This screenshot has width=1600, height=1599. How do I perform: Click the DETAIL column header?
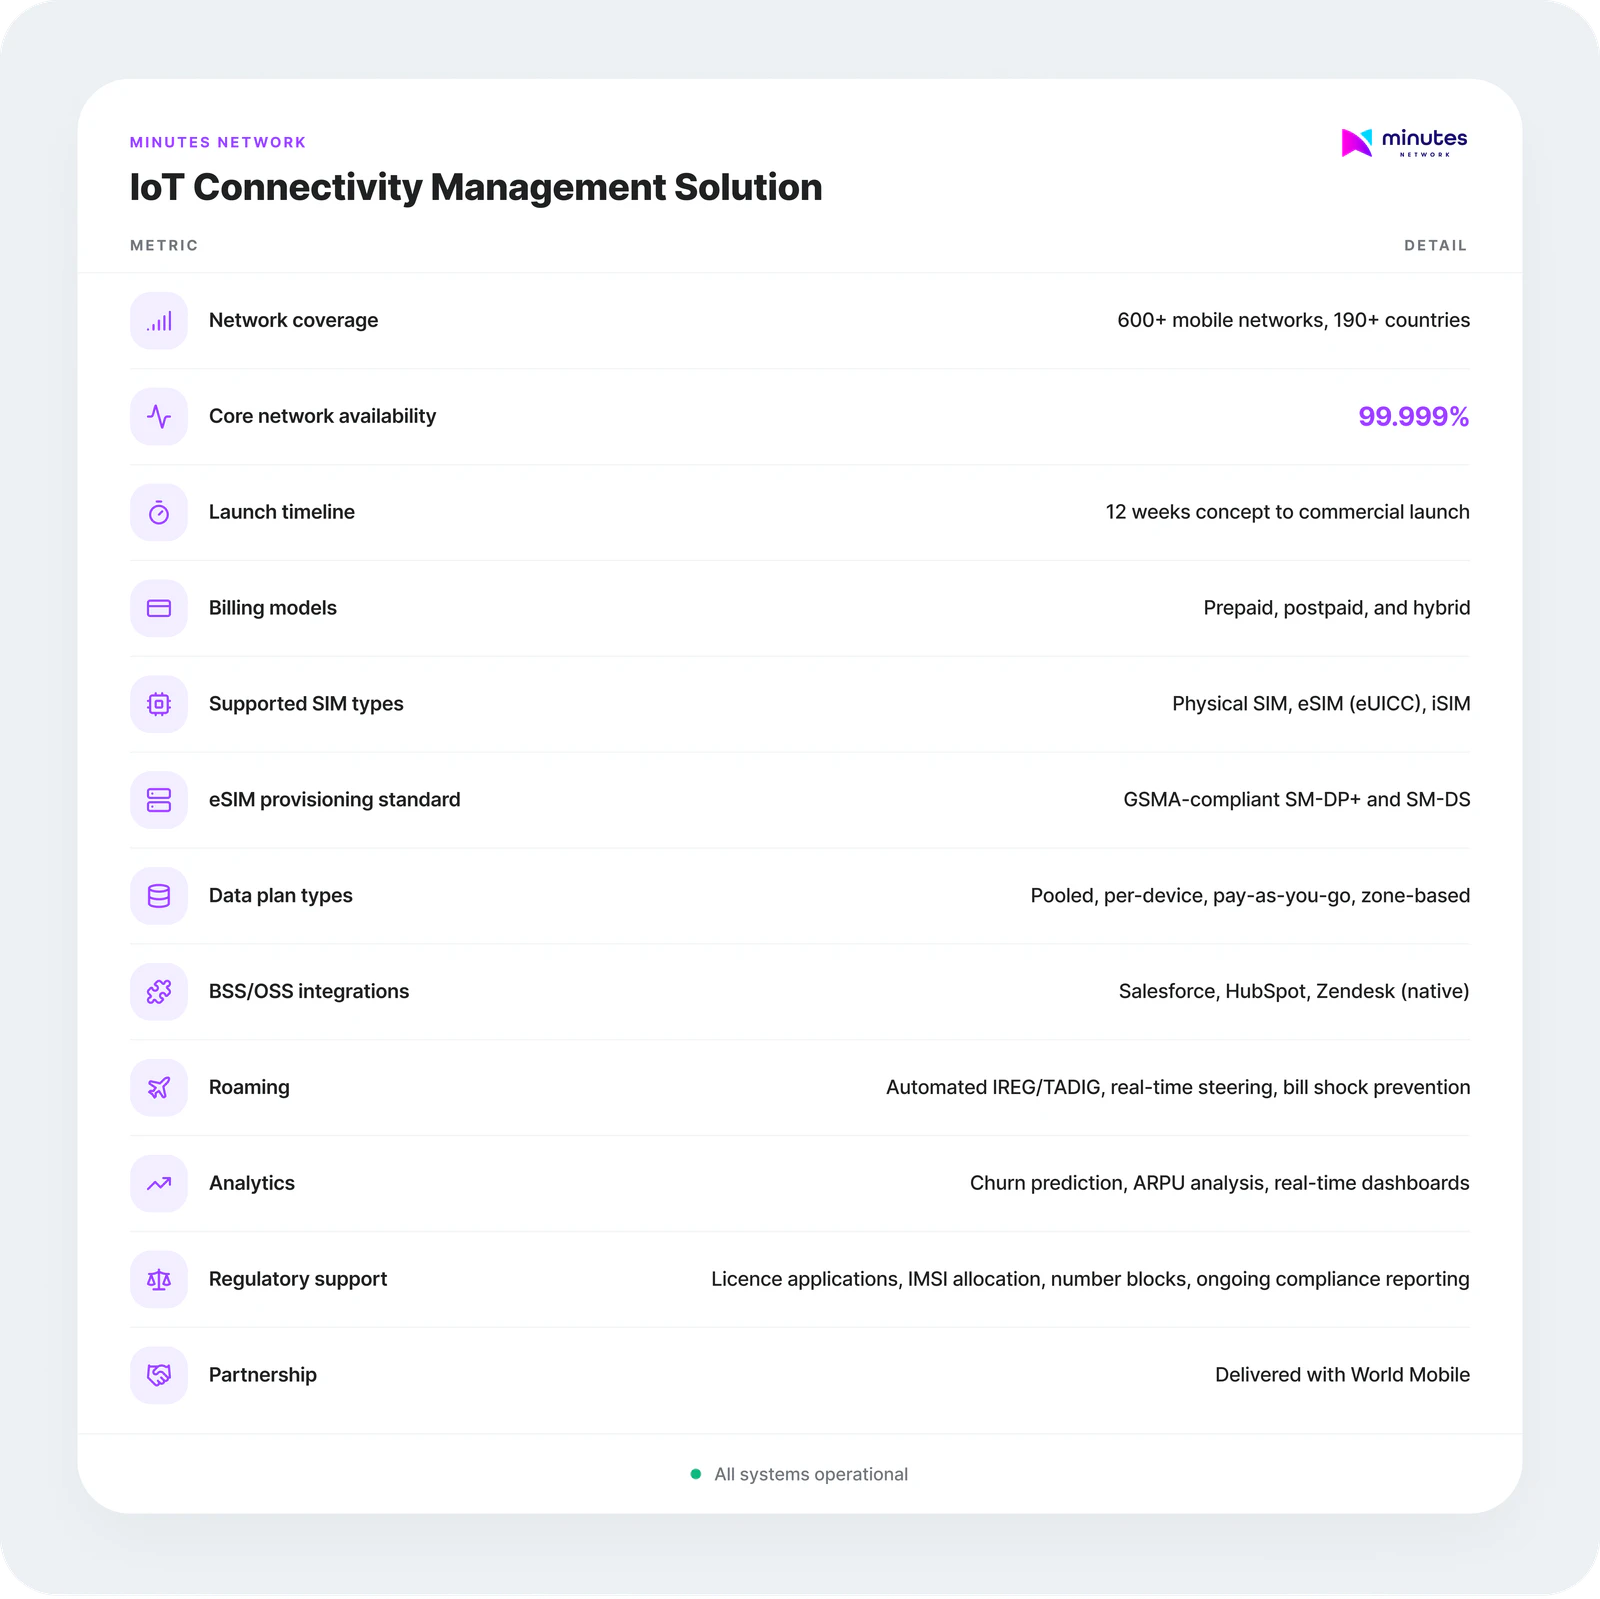(x=1435, y=246)
